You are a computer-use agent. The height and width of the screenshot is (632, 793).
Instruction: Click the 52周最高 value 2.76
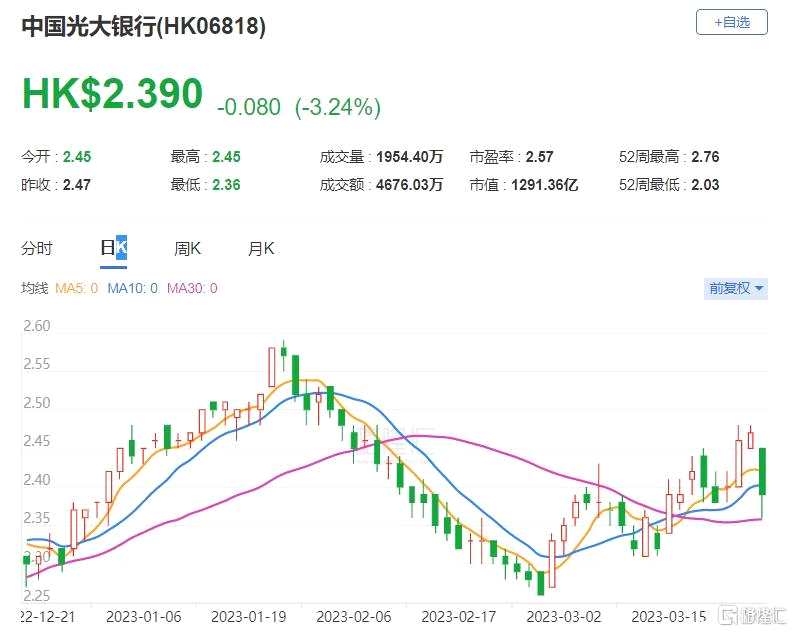pos(705,157)
